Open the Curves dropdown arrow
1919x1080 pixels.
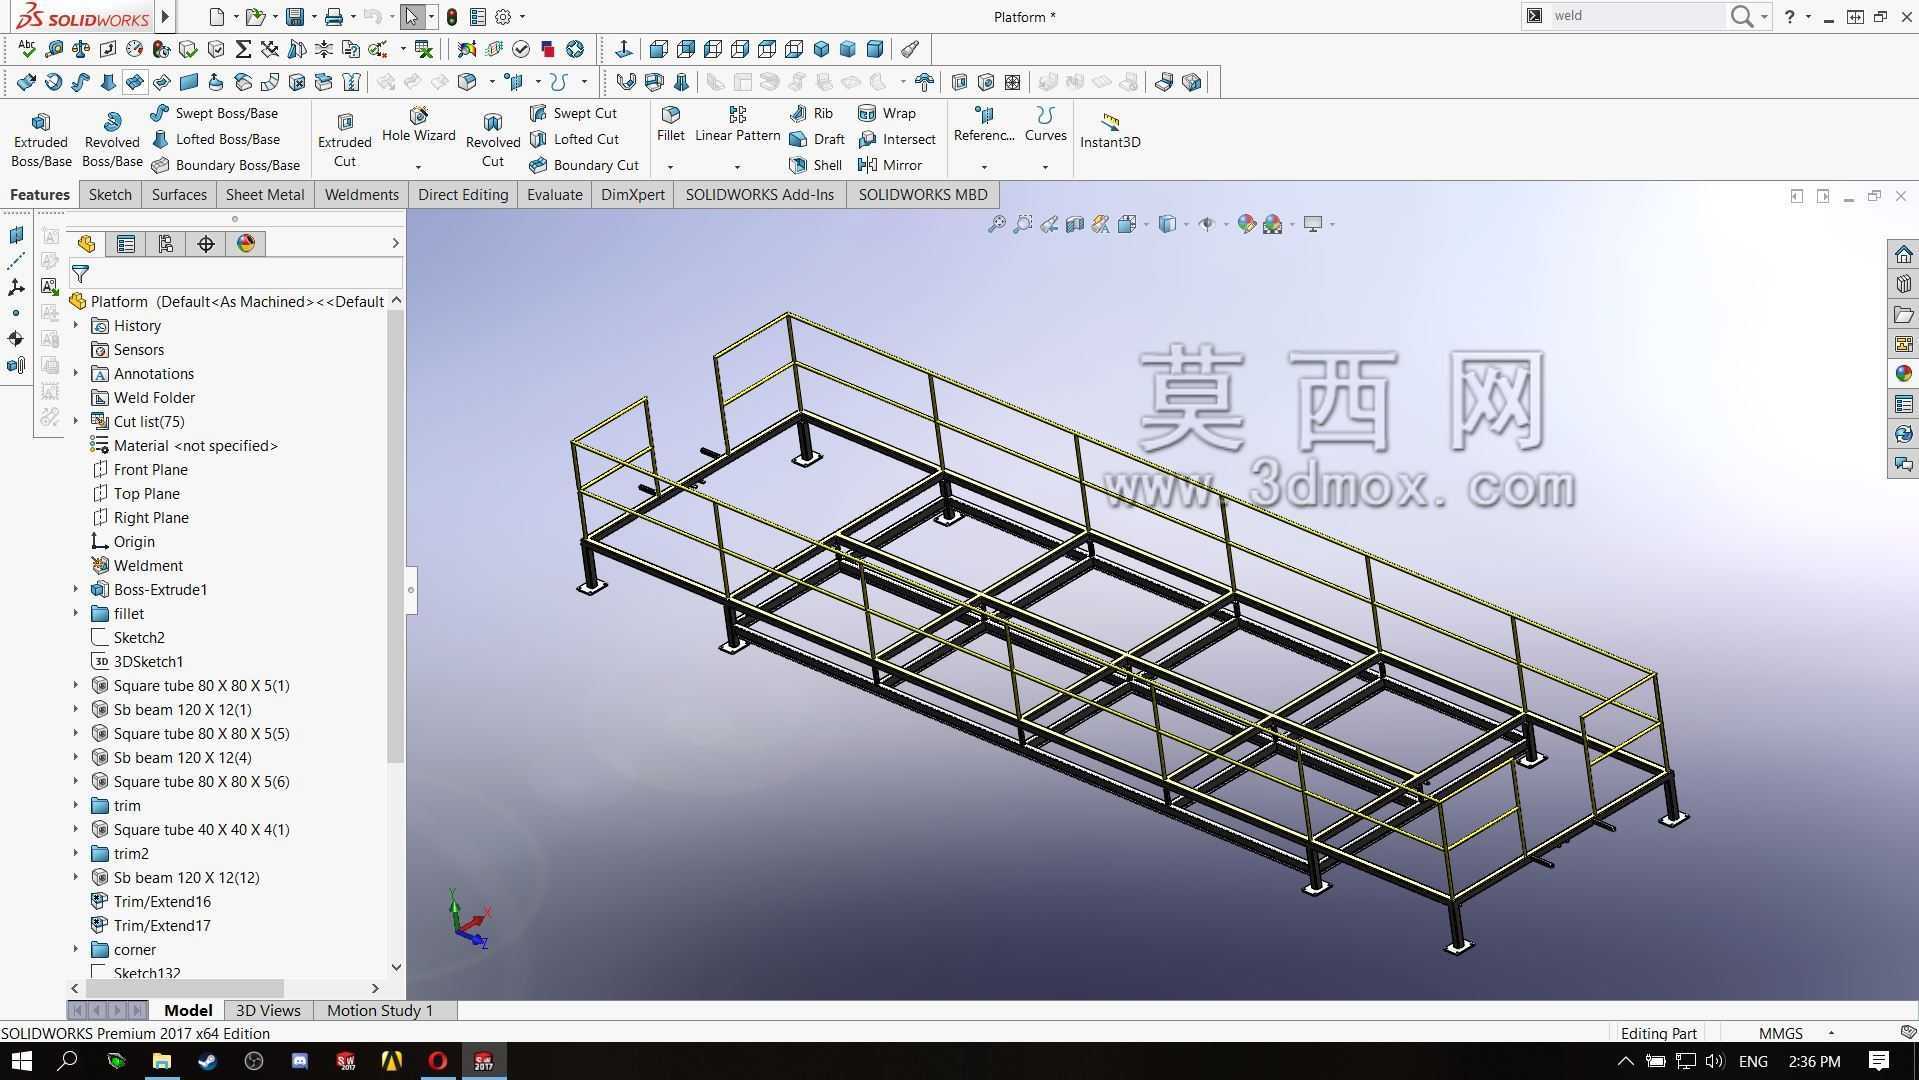1045,167
